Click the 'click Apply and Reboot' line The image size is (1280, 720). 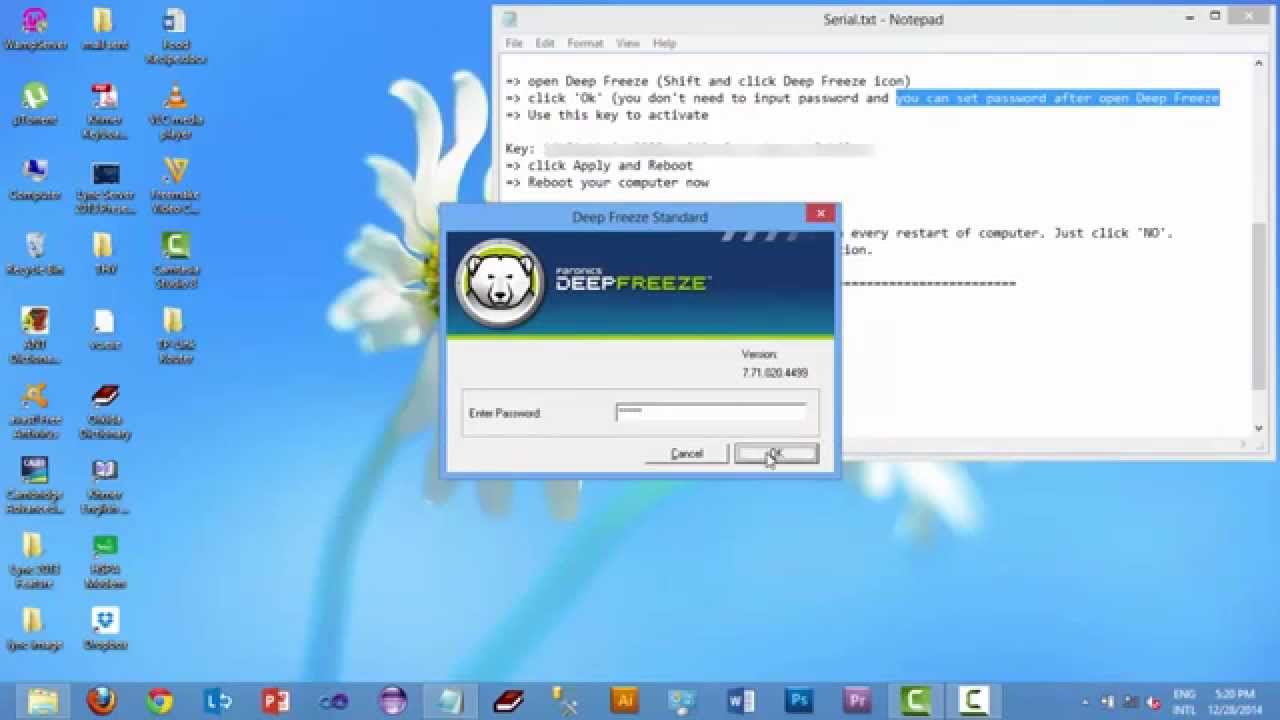pos(599,165)
